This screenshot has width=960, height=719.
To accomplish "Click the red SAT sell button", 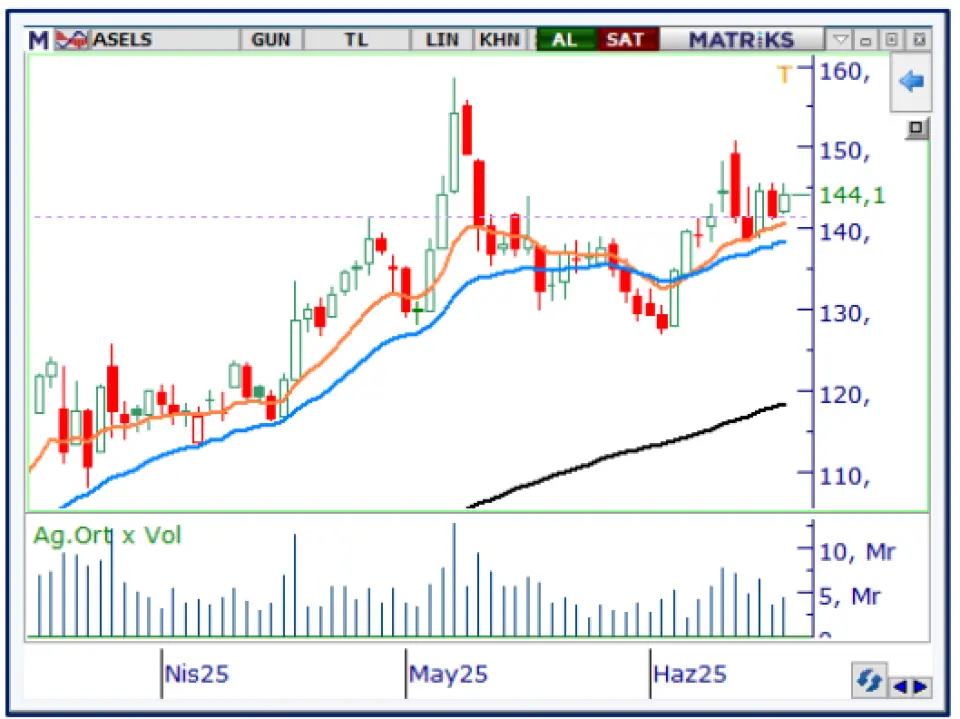I will click(x=626, y=40).
